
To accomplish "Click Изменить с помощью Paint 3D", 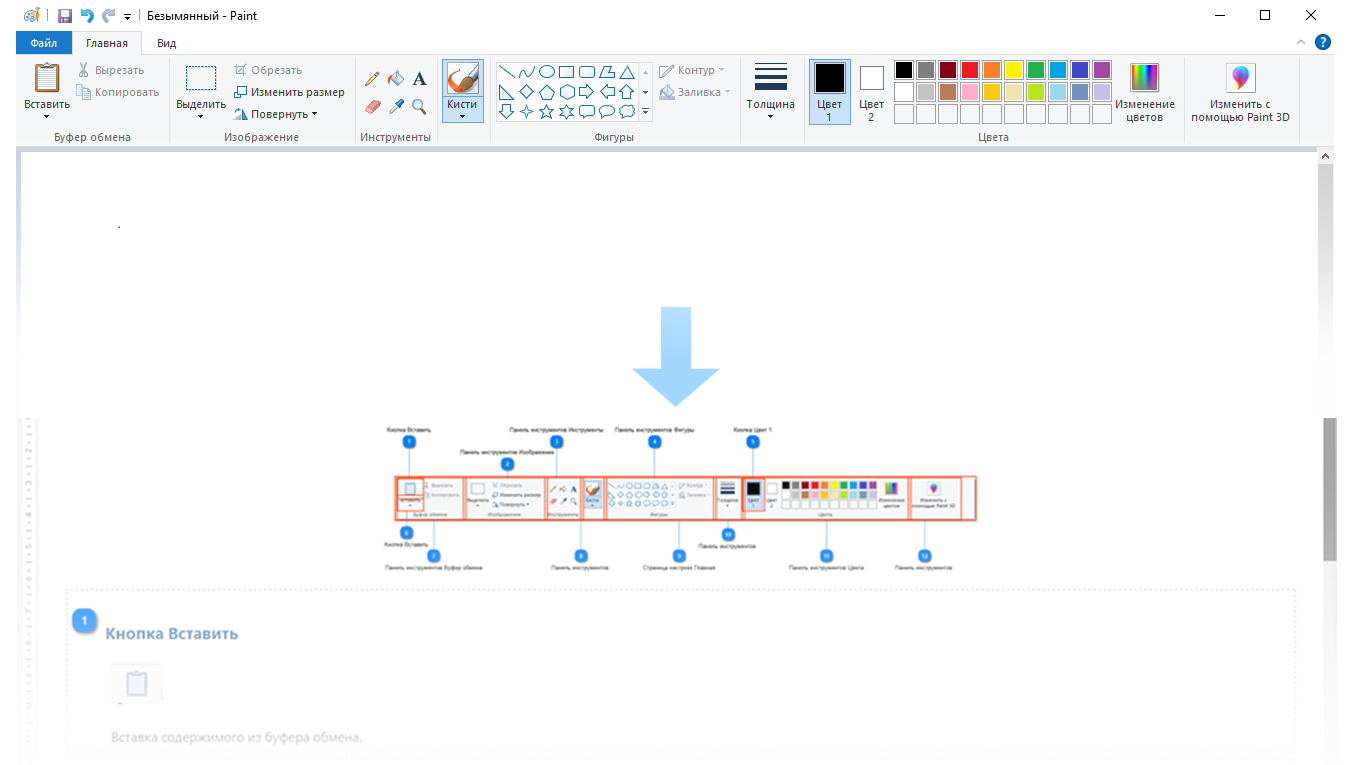I will pos(1240,91).
